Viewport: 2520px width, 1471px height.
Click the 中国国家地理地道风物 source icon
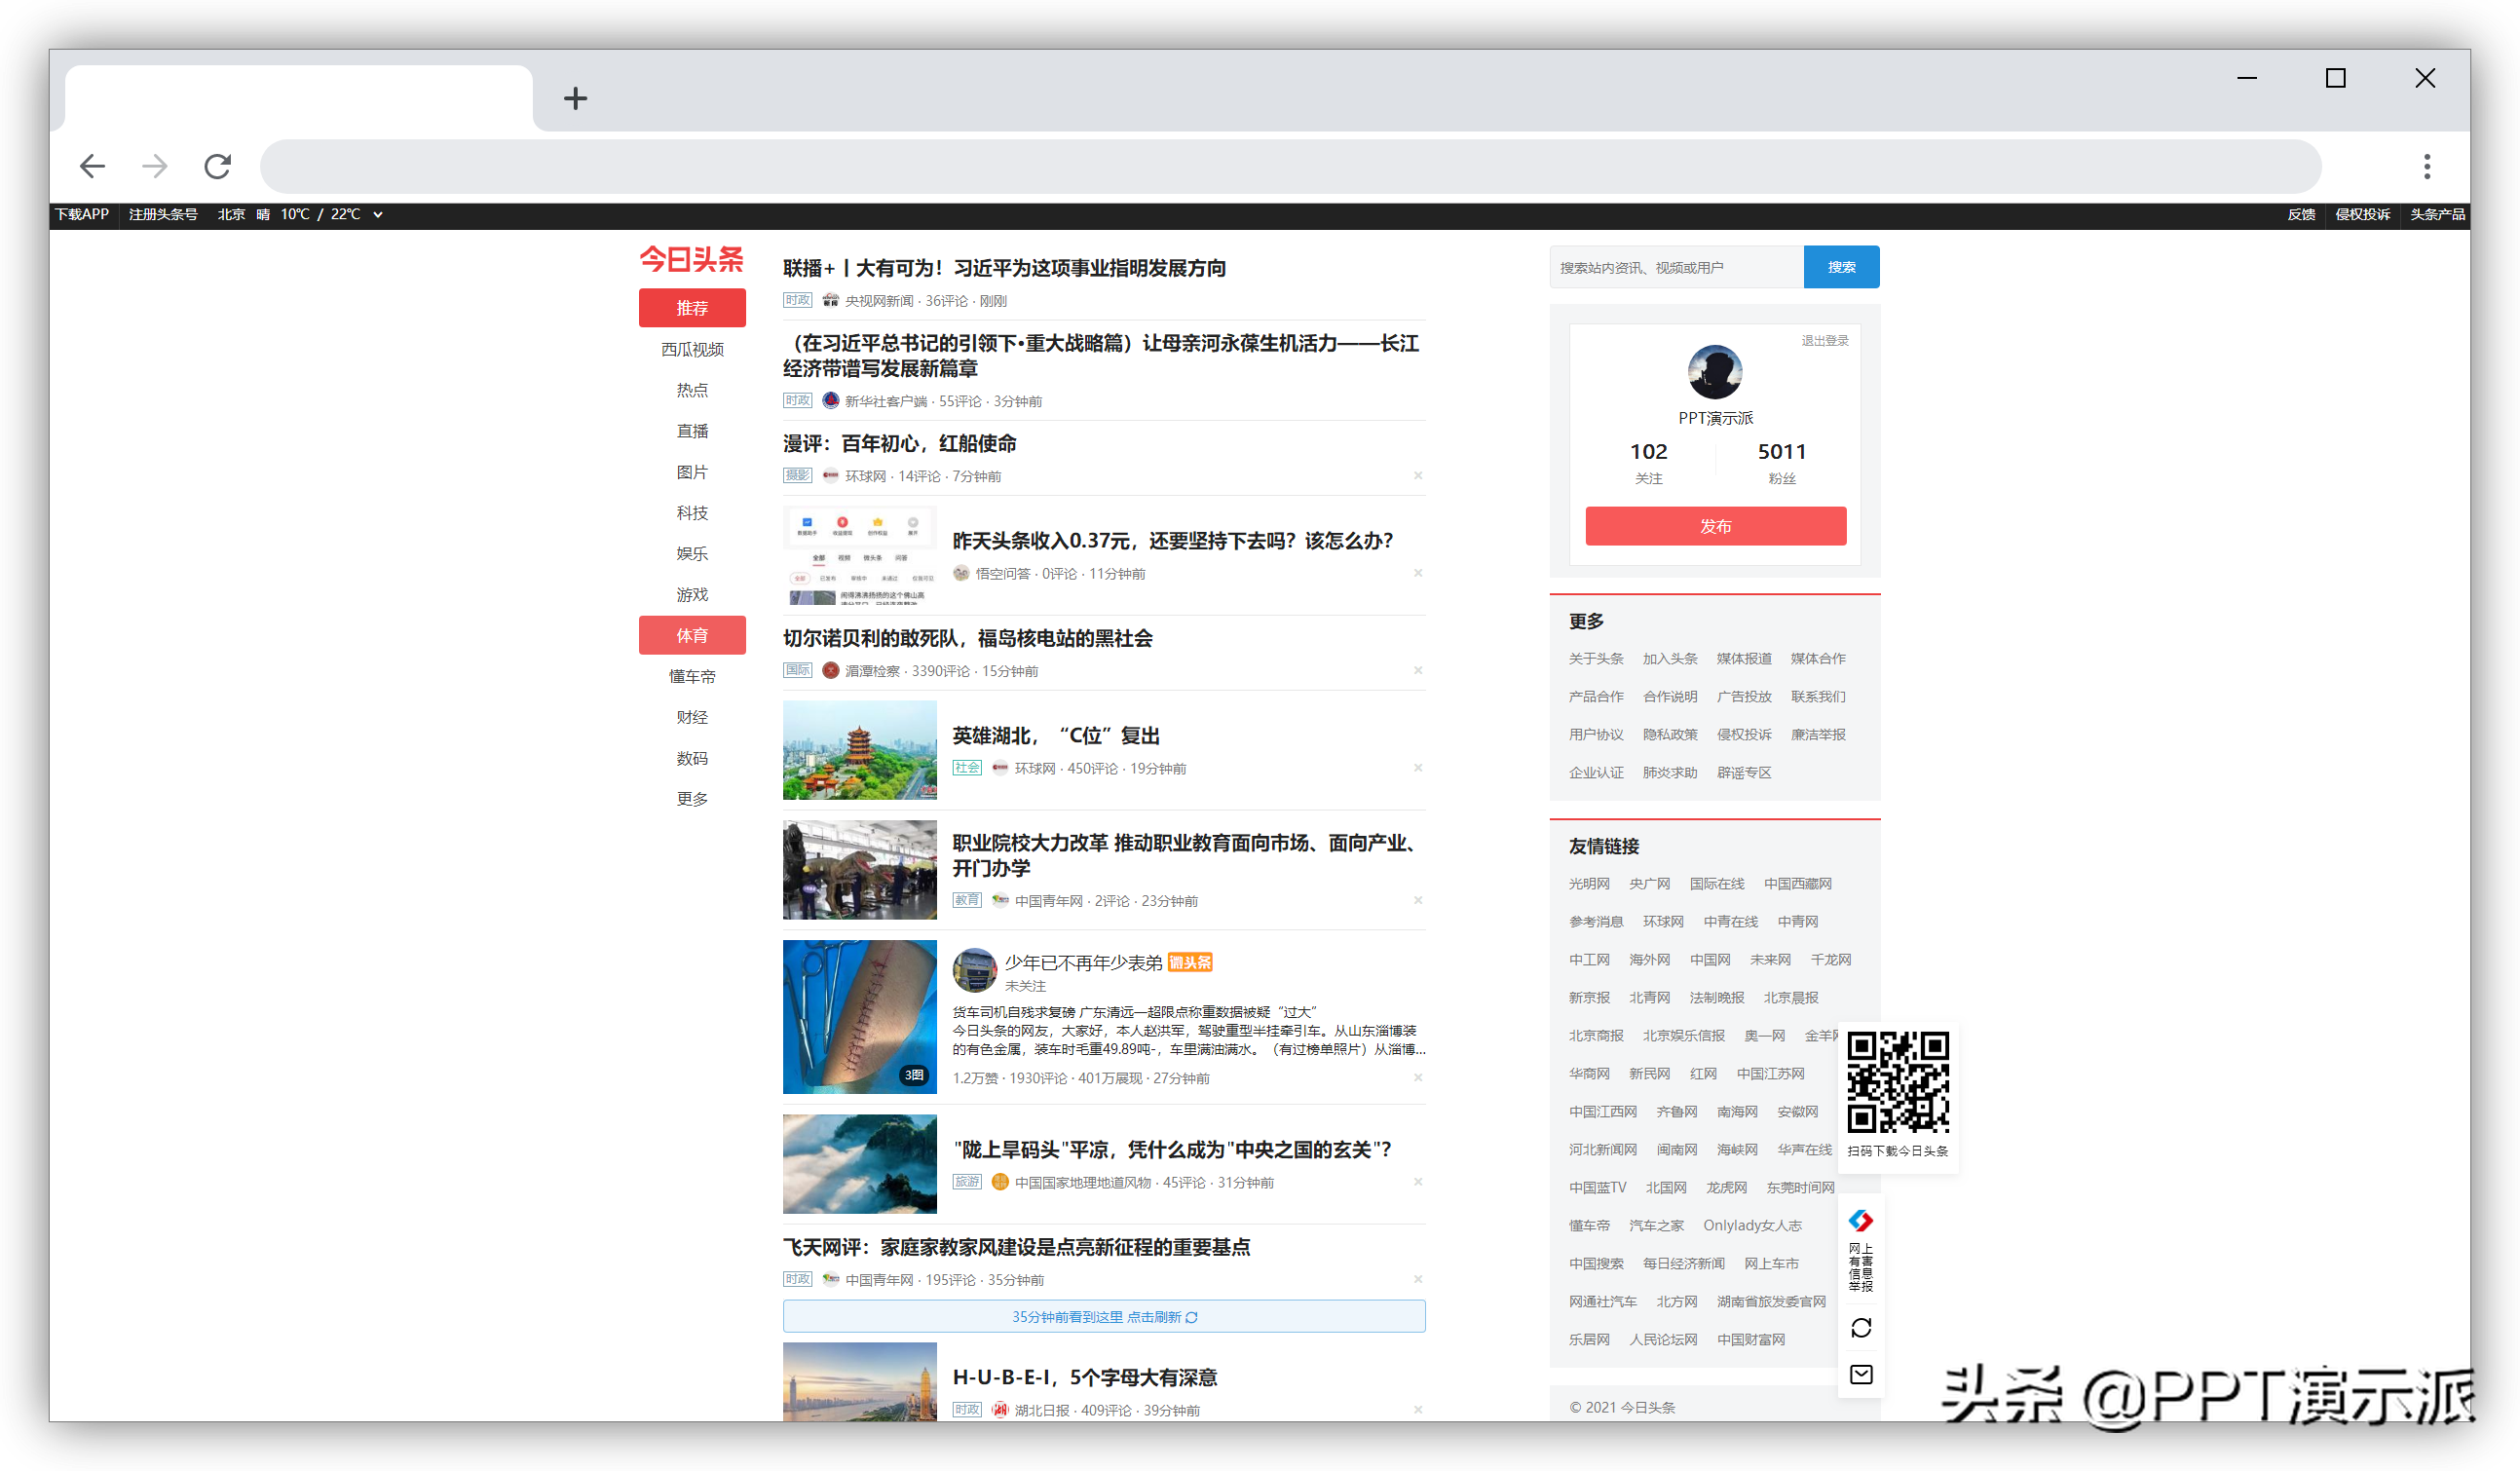(x=1000, y=1183)
